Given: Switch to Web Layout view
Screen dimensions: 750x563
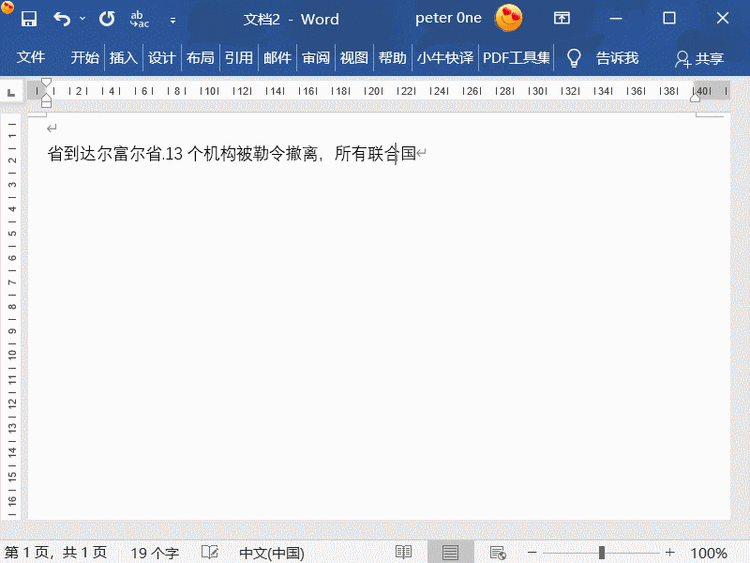Looking at the screenshot, I should [497, 552].
